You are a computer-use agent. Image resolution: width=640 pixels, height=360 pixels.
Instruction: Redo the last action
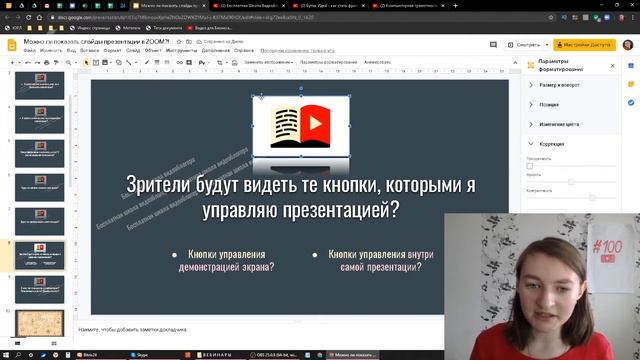point(37,62)
